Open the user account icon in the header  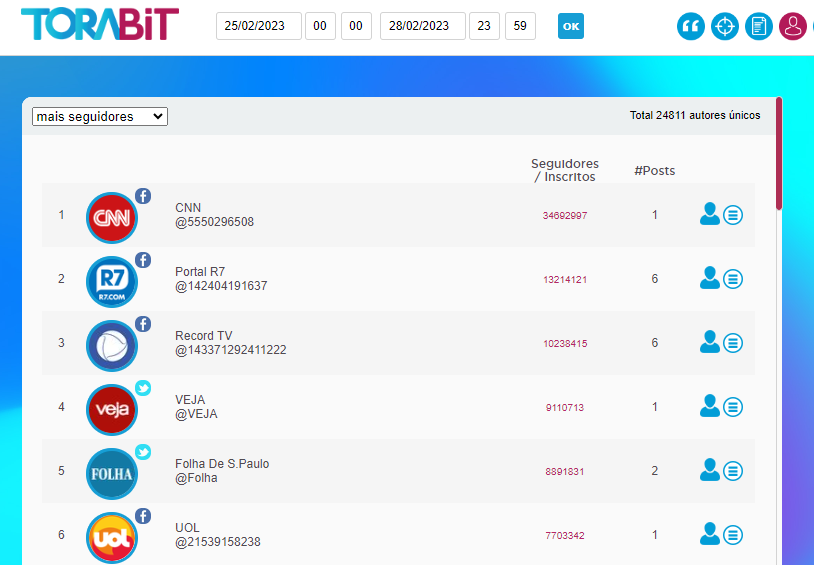coord(793,26)
